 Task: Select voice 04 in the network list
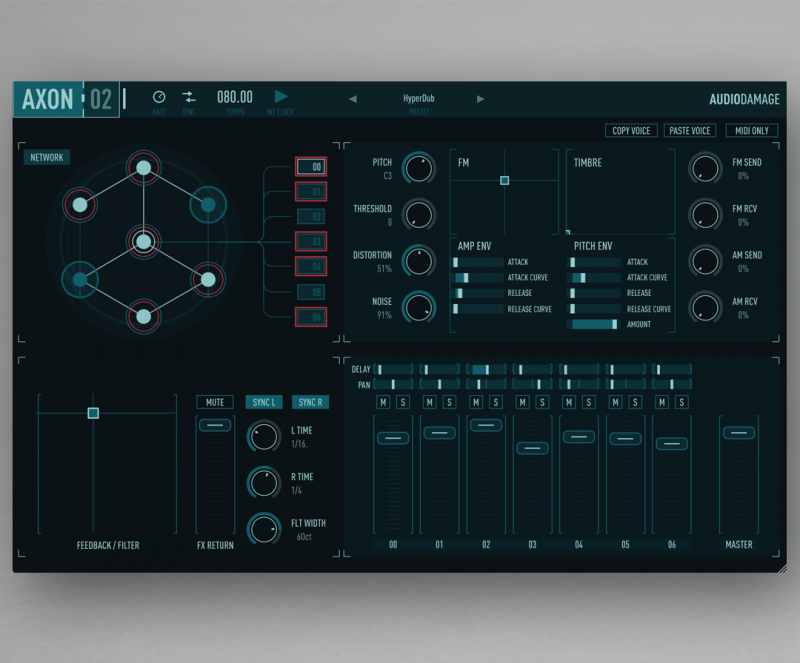pyautogui.click(x=310, y=266)
